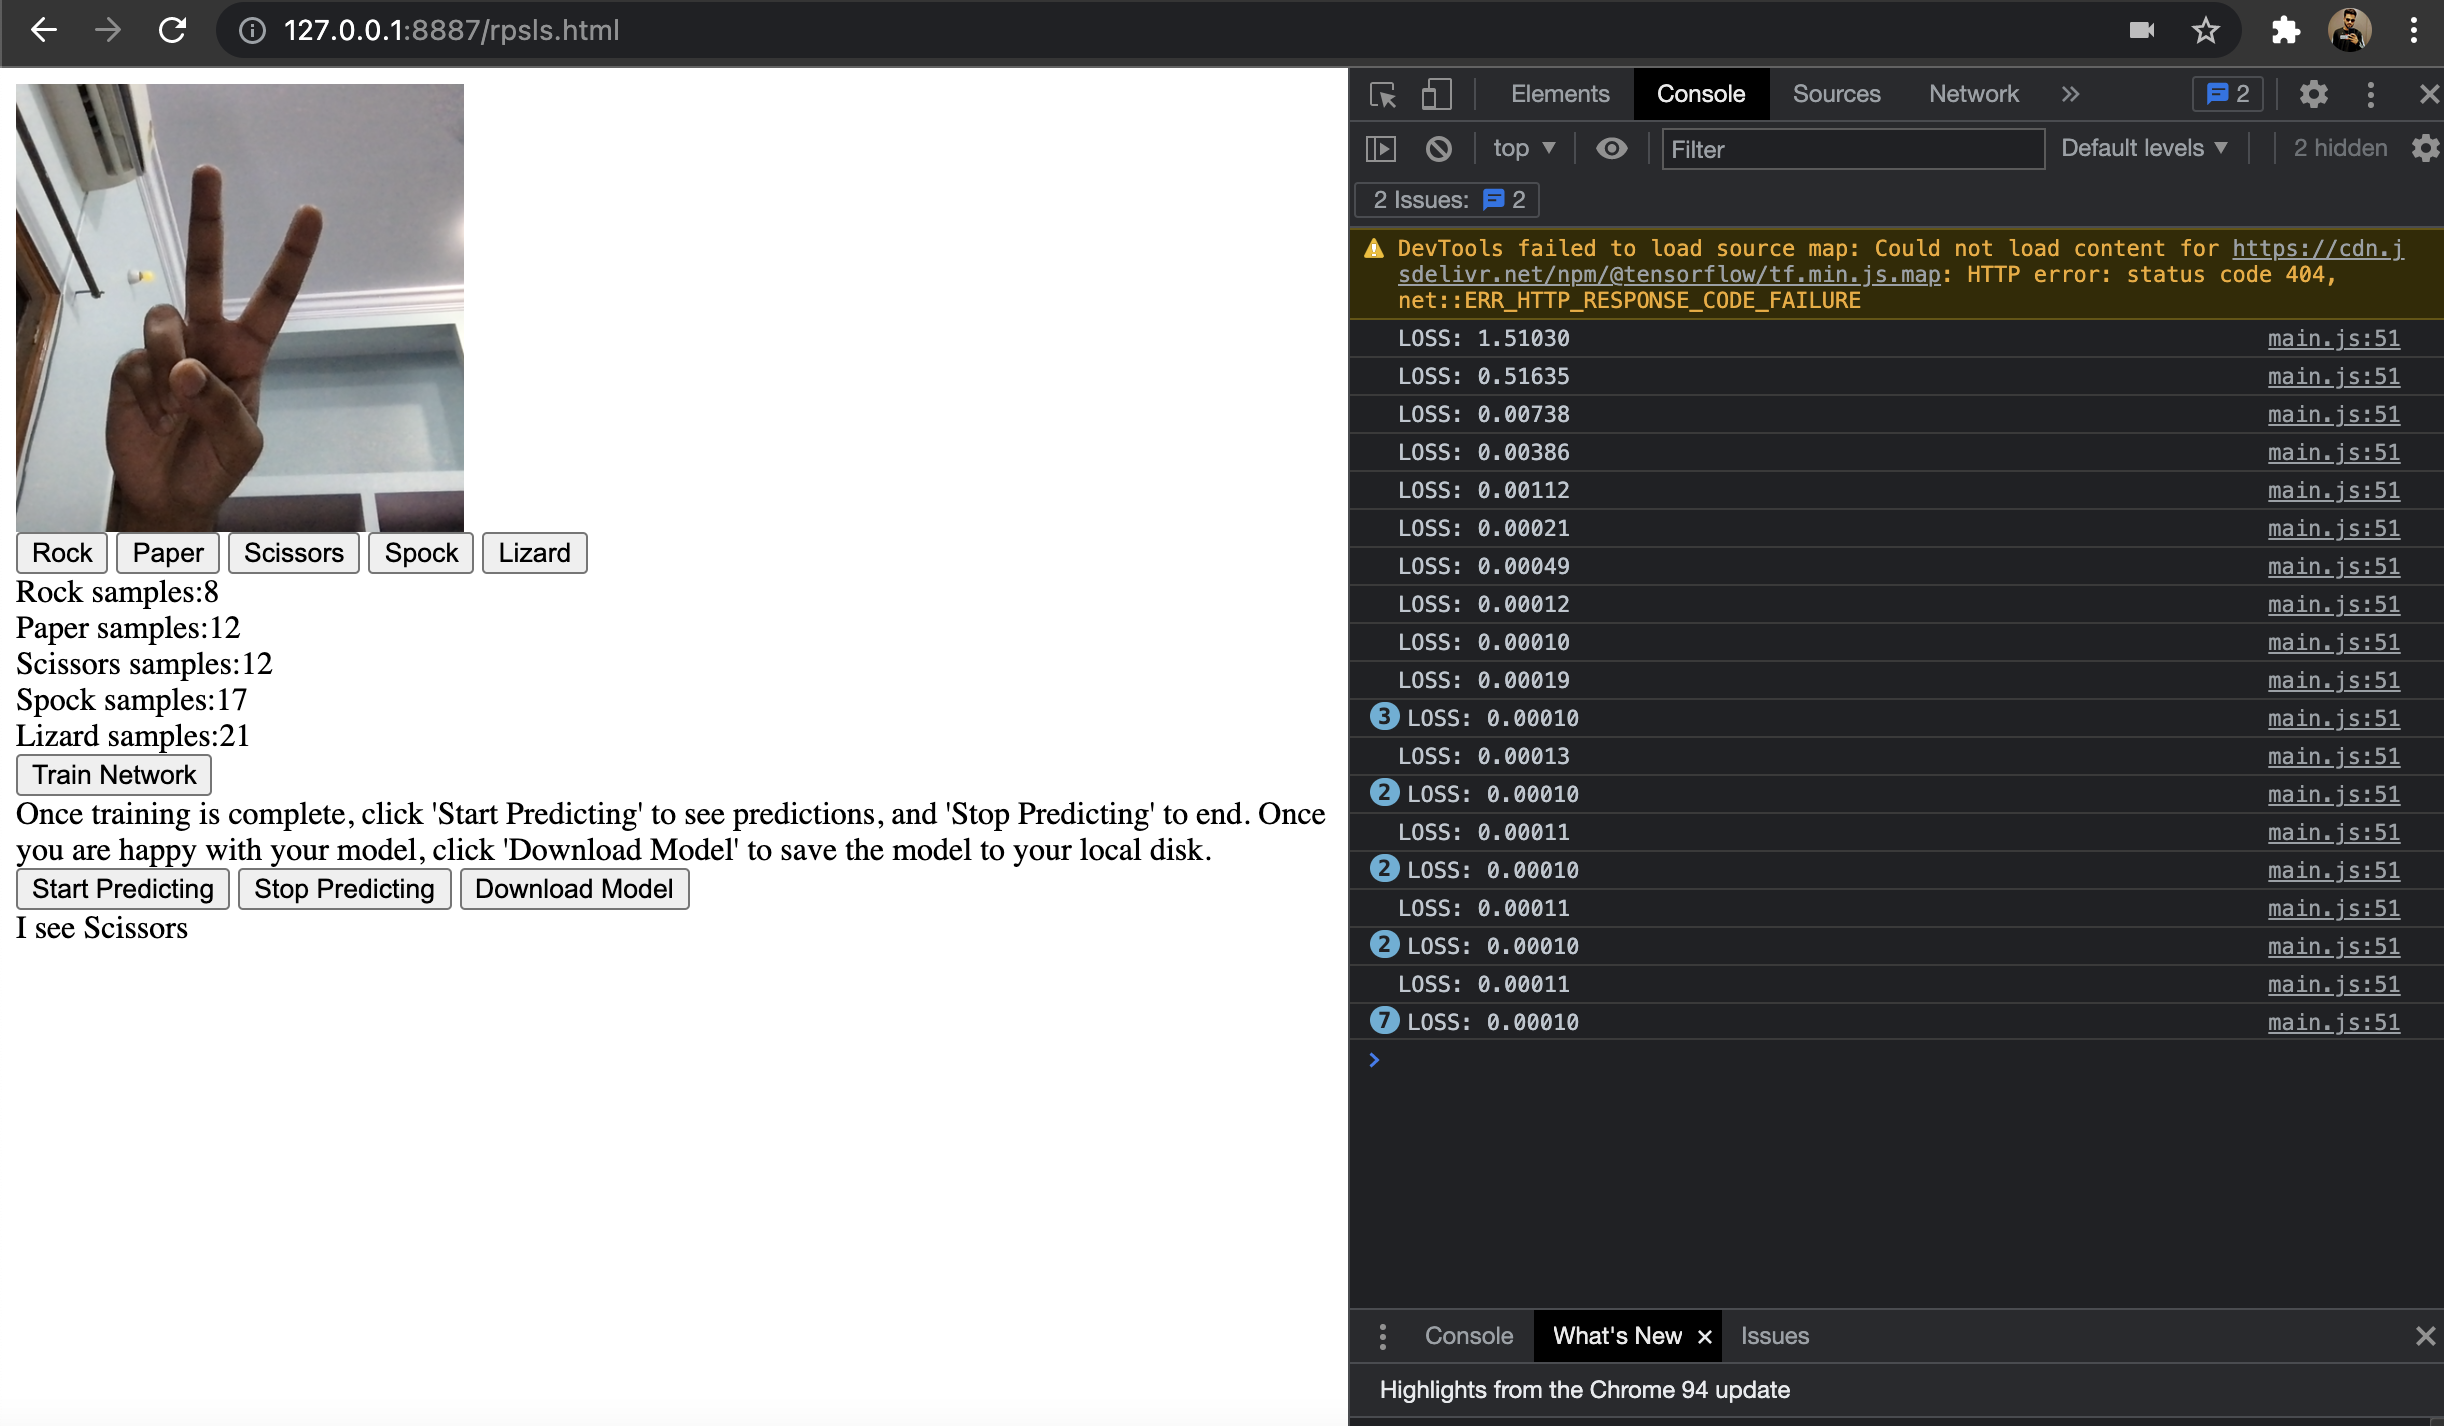Open DevTools settings gear
This screenshot has height=1426, width=2444.
coord(2313,94)
